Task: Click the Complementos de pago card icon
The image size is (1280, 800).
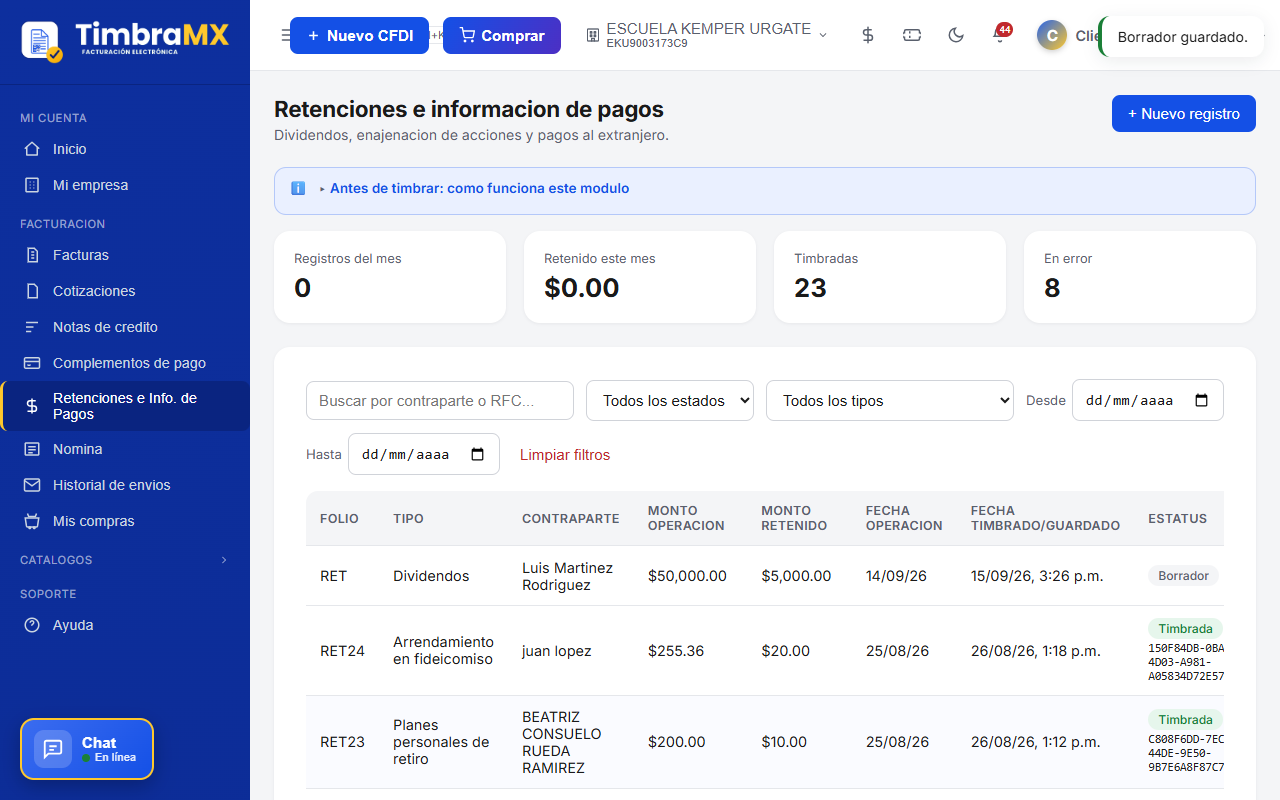Action: click(32, 363)
